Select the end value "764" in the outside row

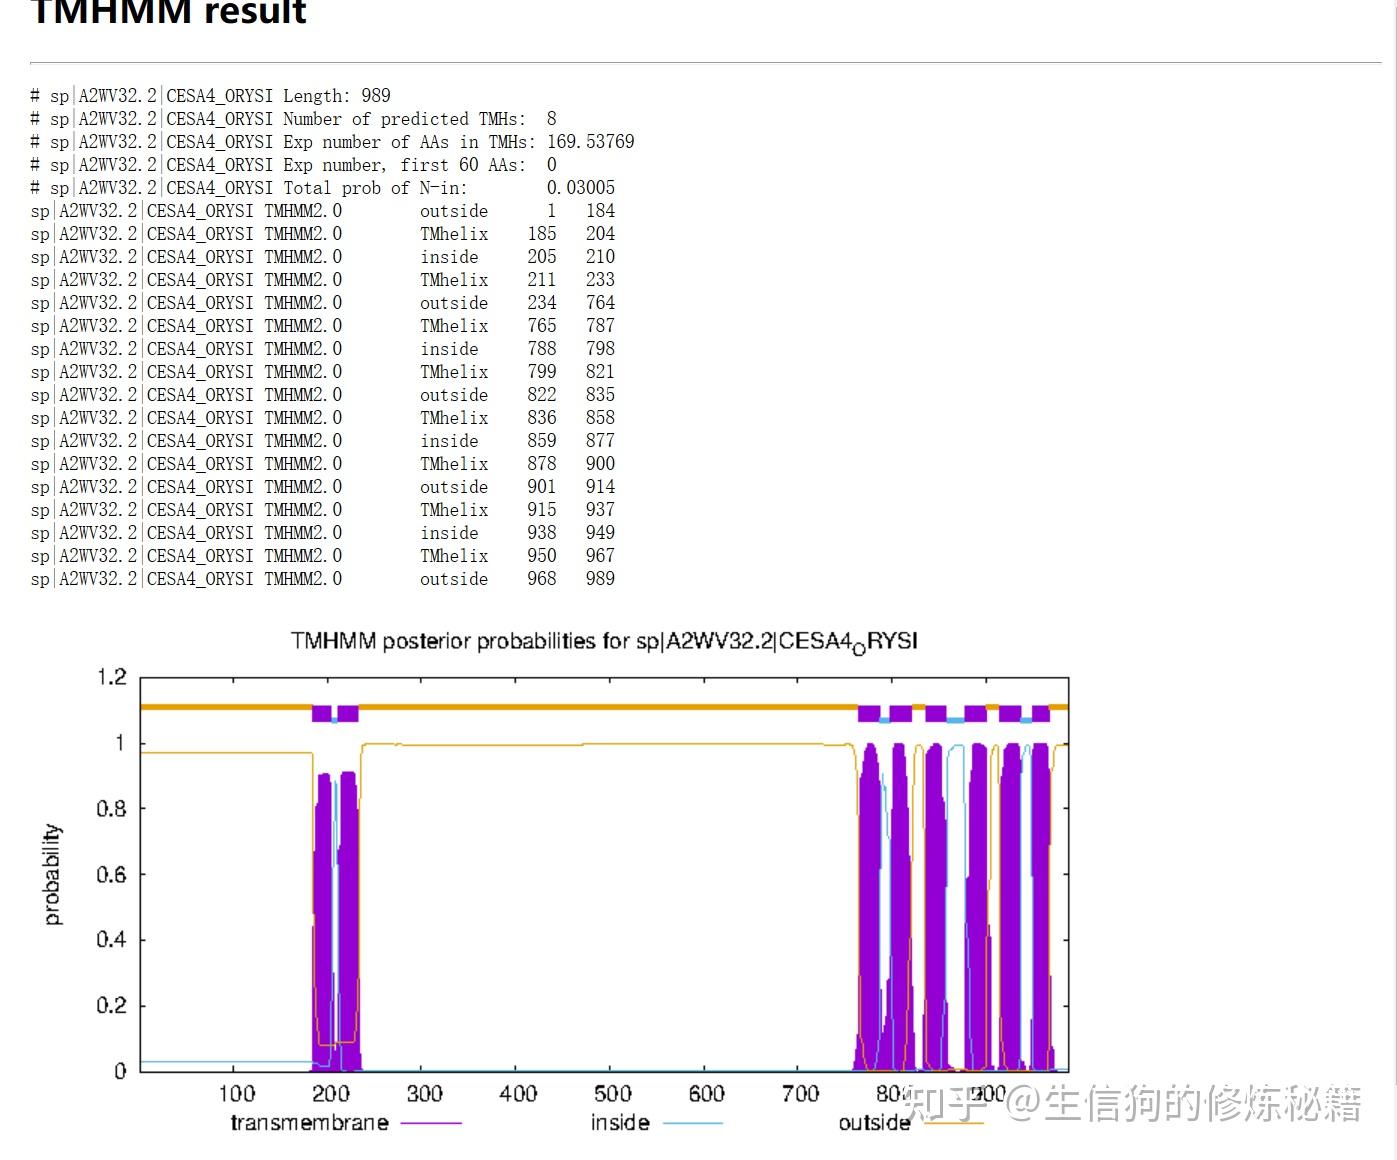coord(600,303)
